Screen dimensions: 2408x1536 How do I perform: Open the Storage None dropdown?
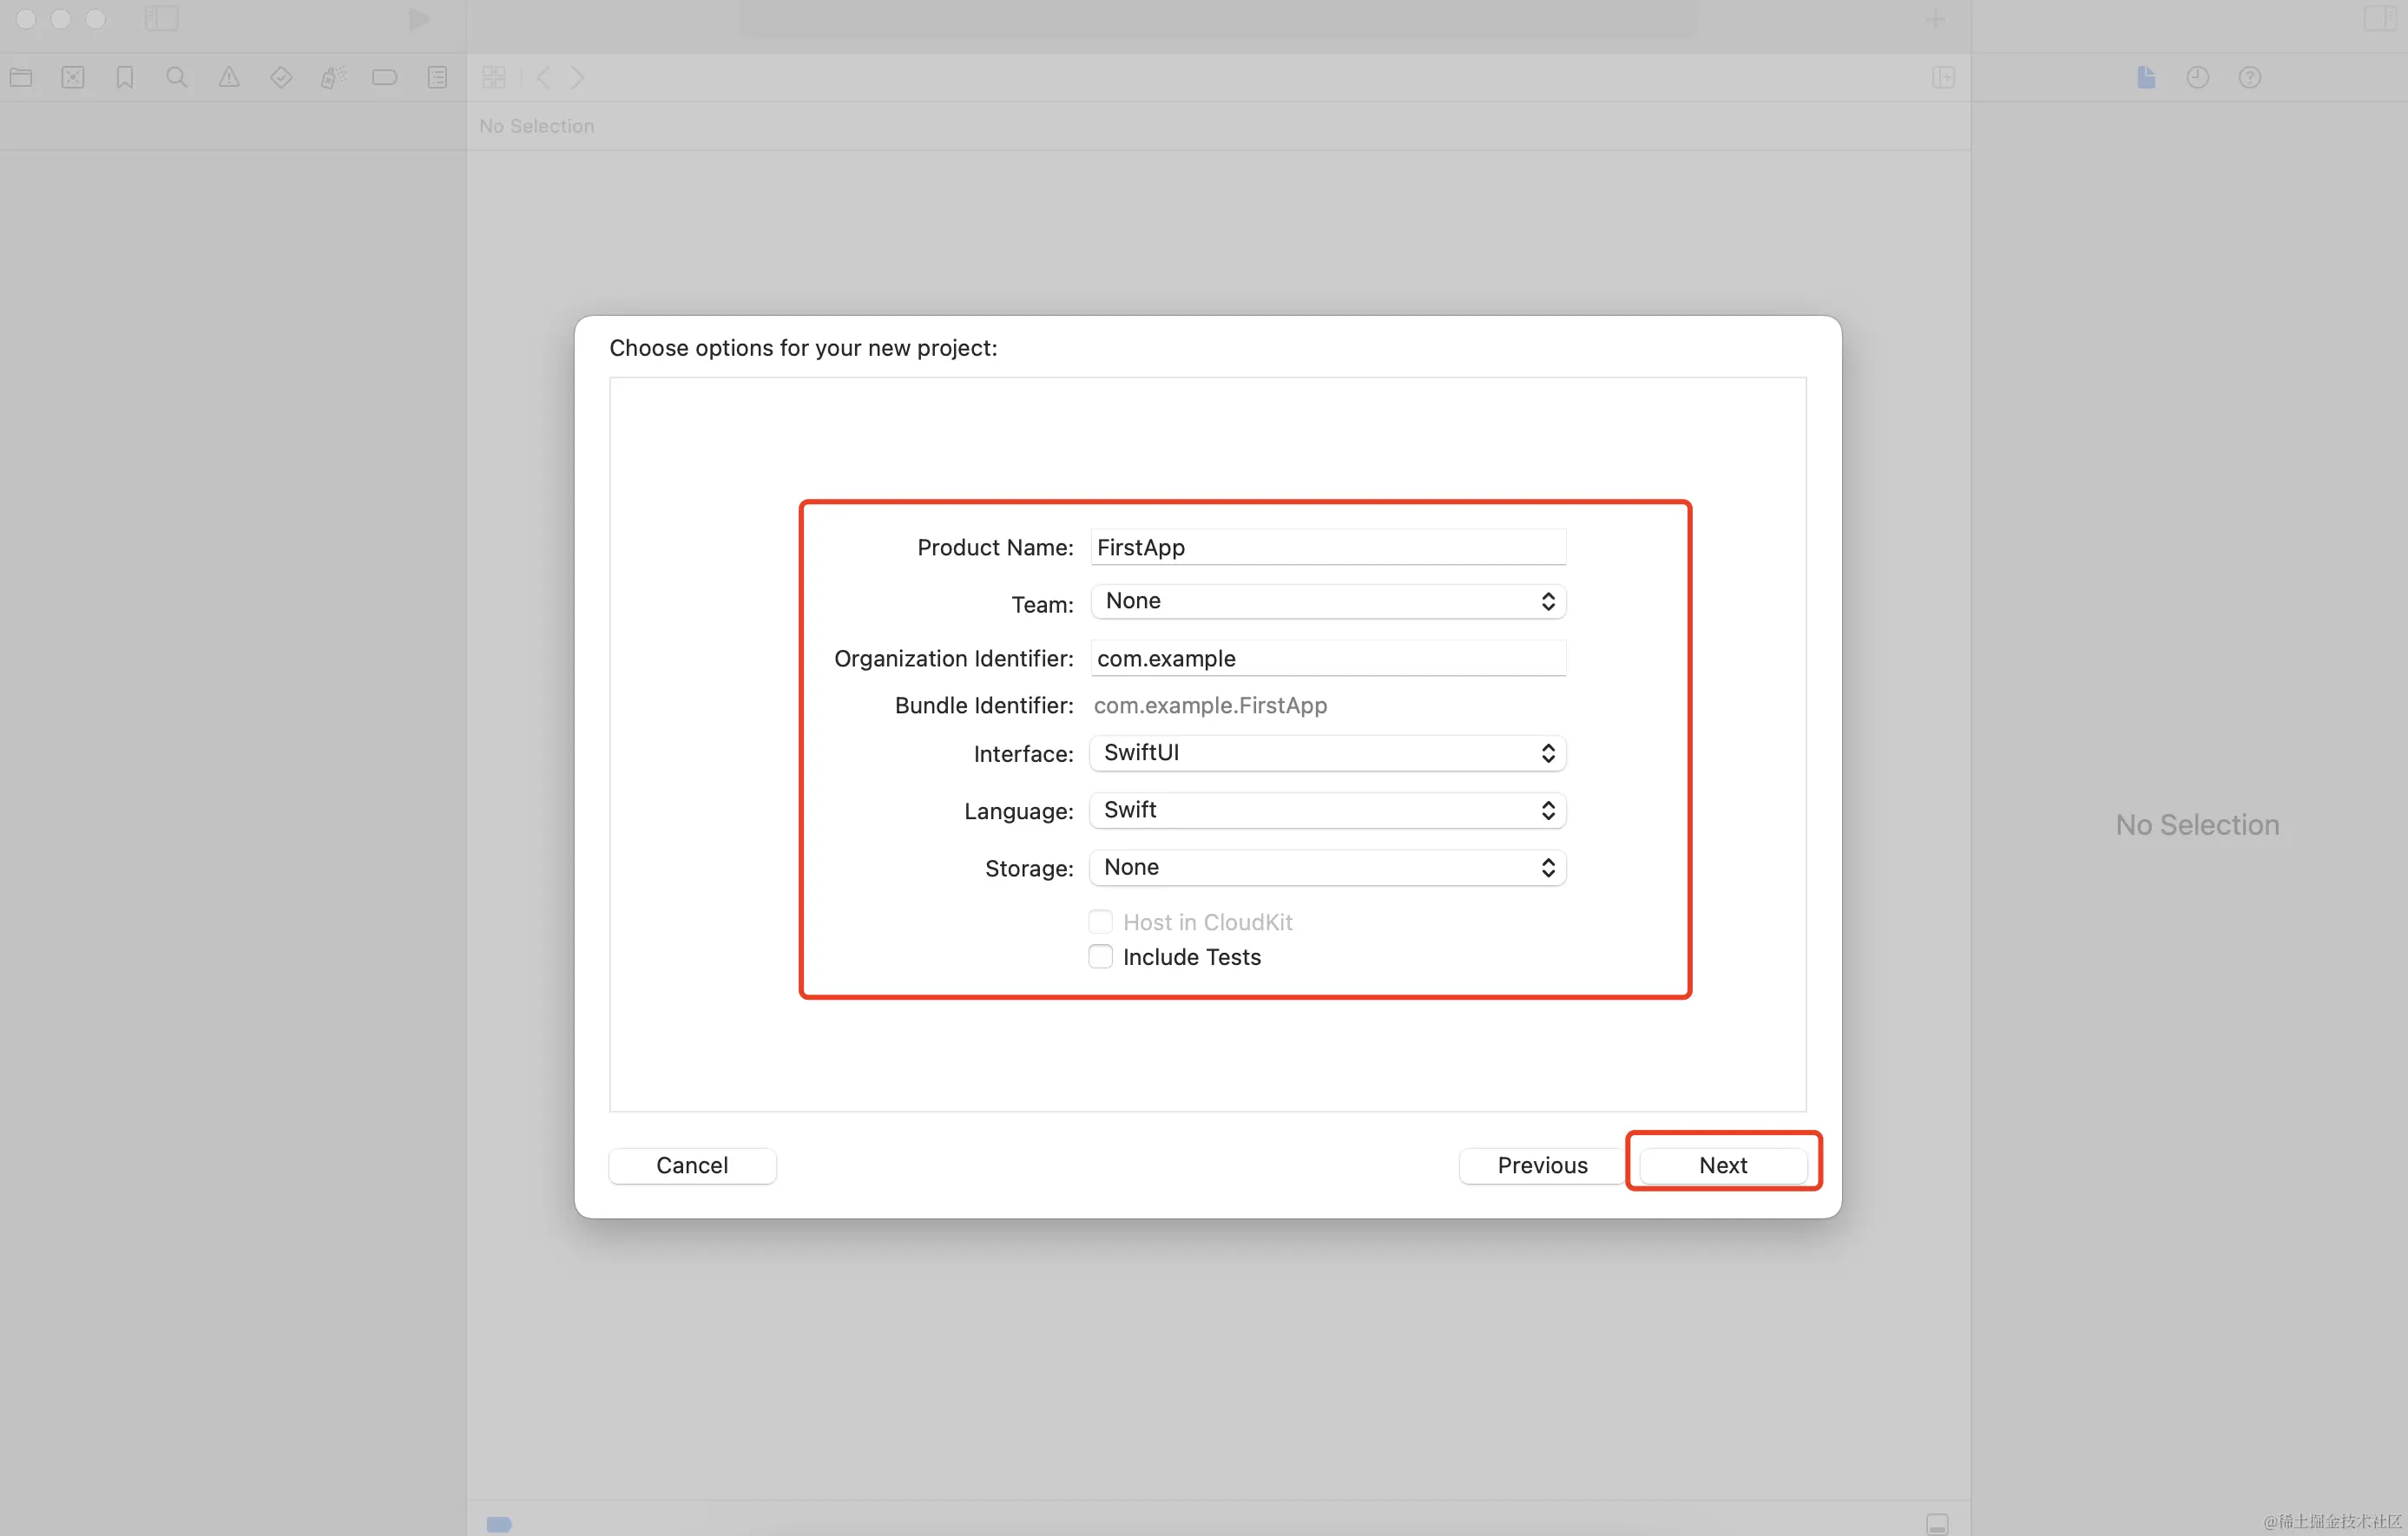(1327, 867)
